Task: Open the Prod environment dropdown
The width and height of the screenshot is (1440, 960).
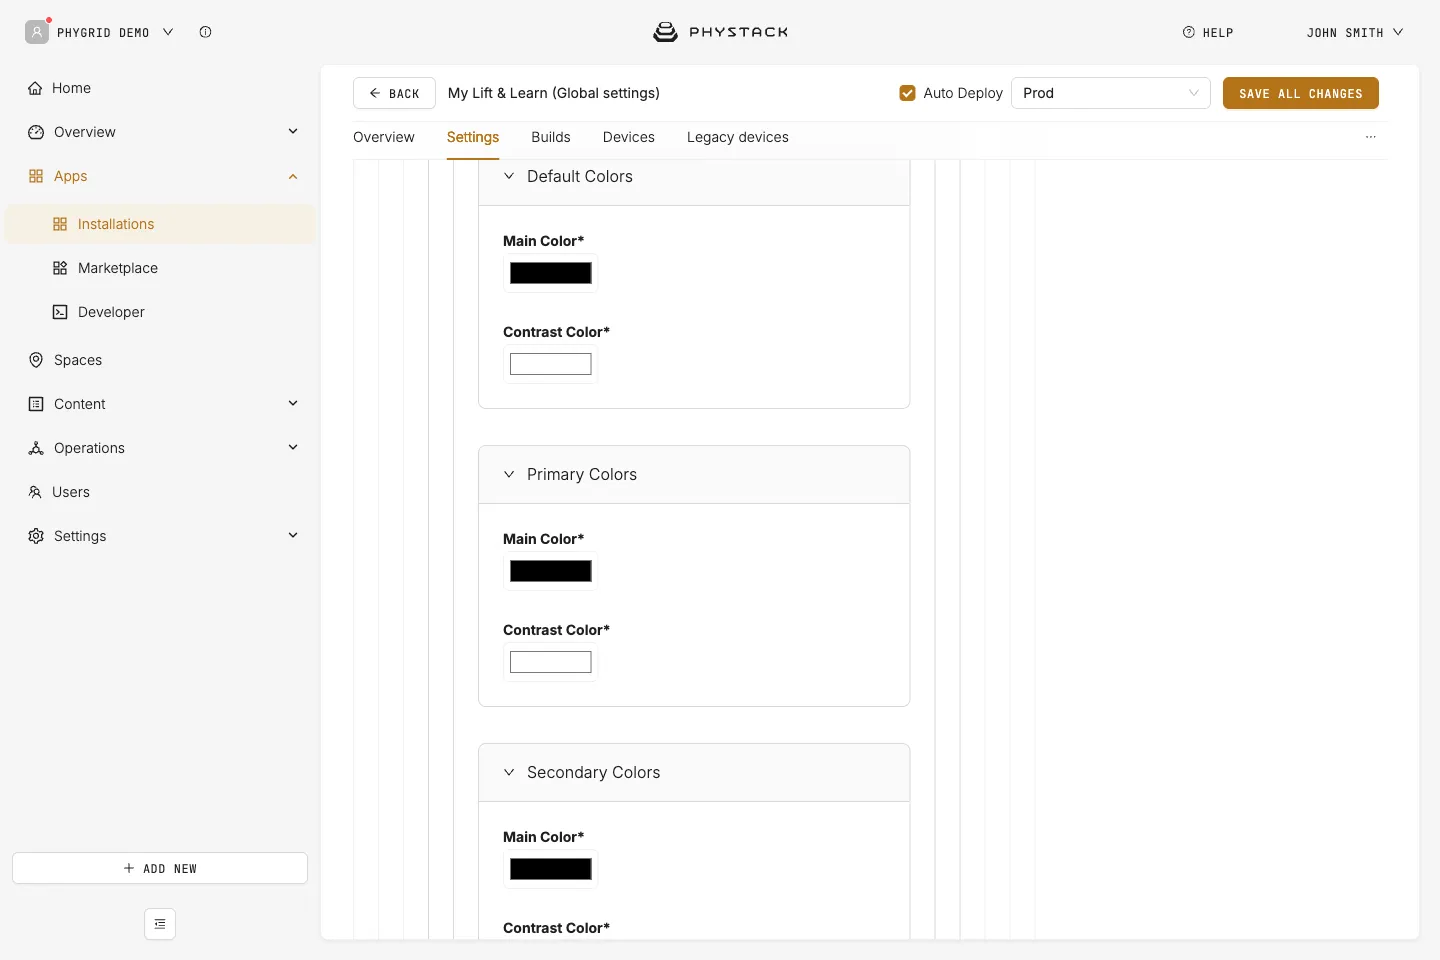Action: (x=1111, y=93)
